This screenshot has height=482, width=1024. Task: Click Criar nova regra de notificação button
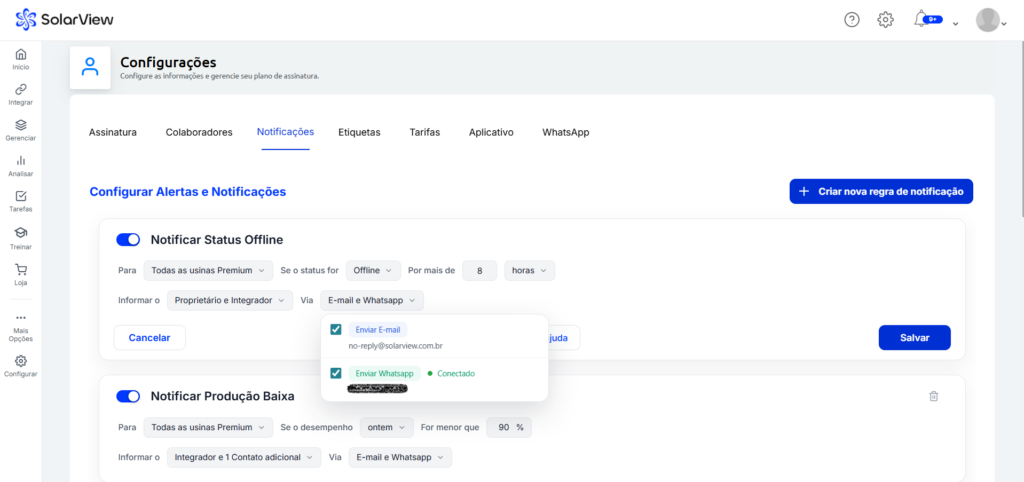(x=881, y=191)
